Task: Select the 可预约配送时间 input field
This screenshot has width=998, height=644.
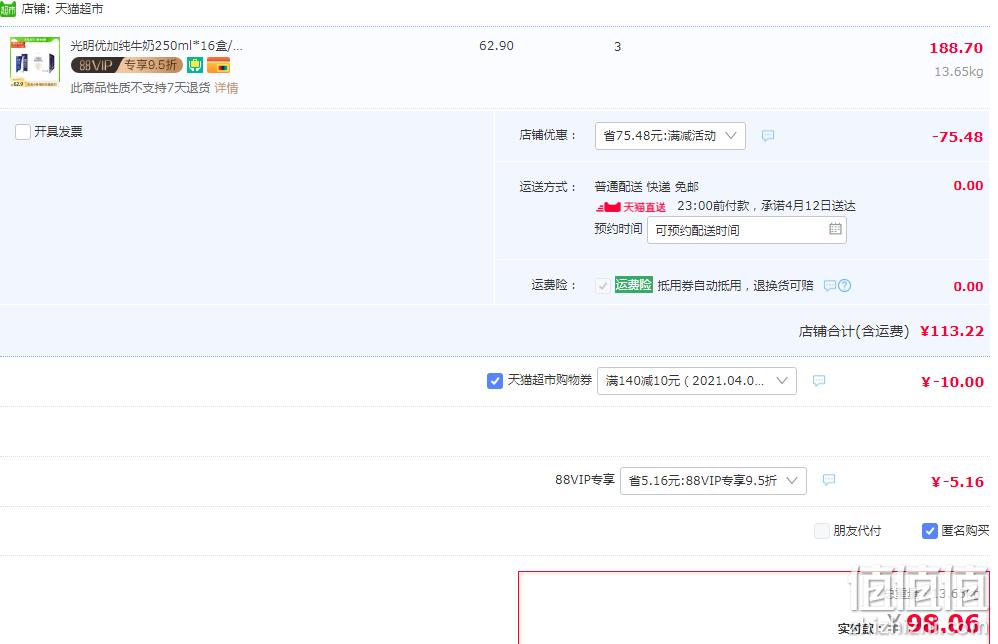Action: [746, 230]
